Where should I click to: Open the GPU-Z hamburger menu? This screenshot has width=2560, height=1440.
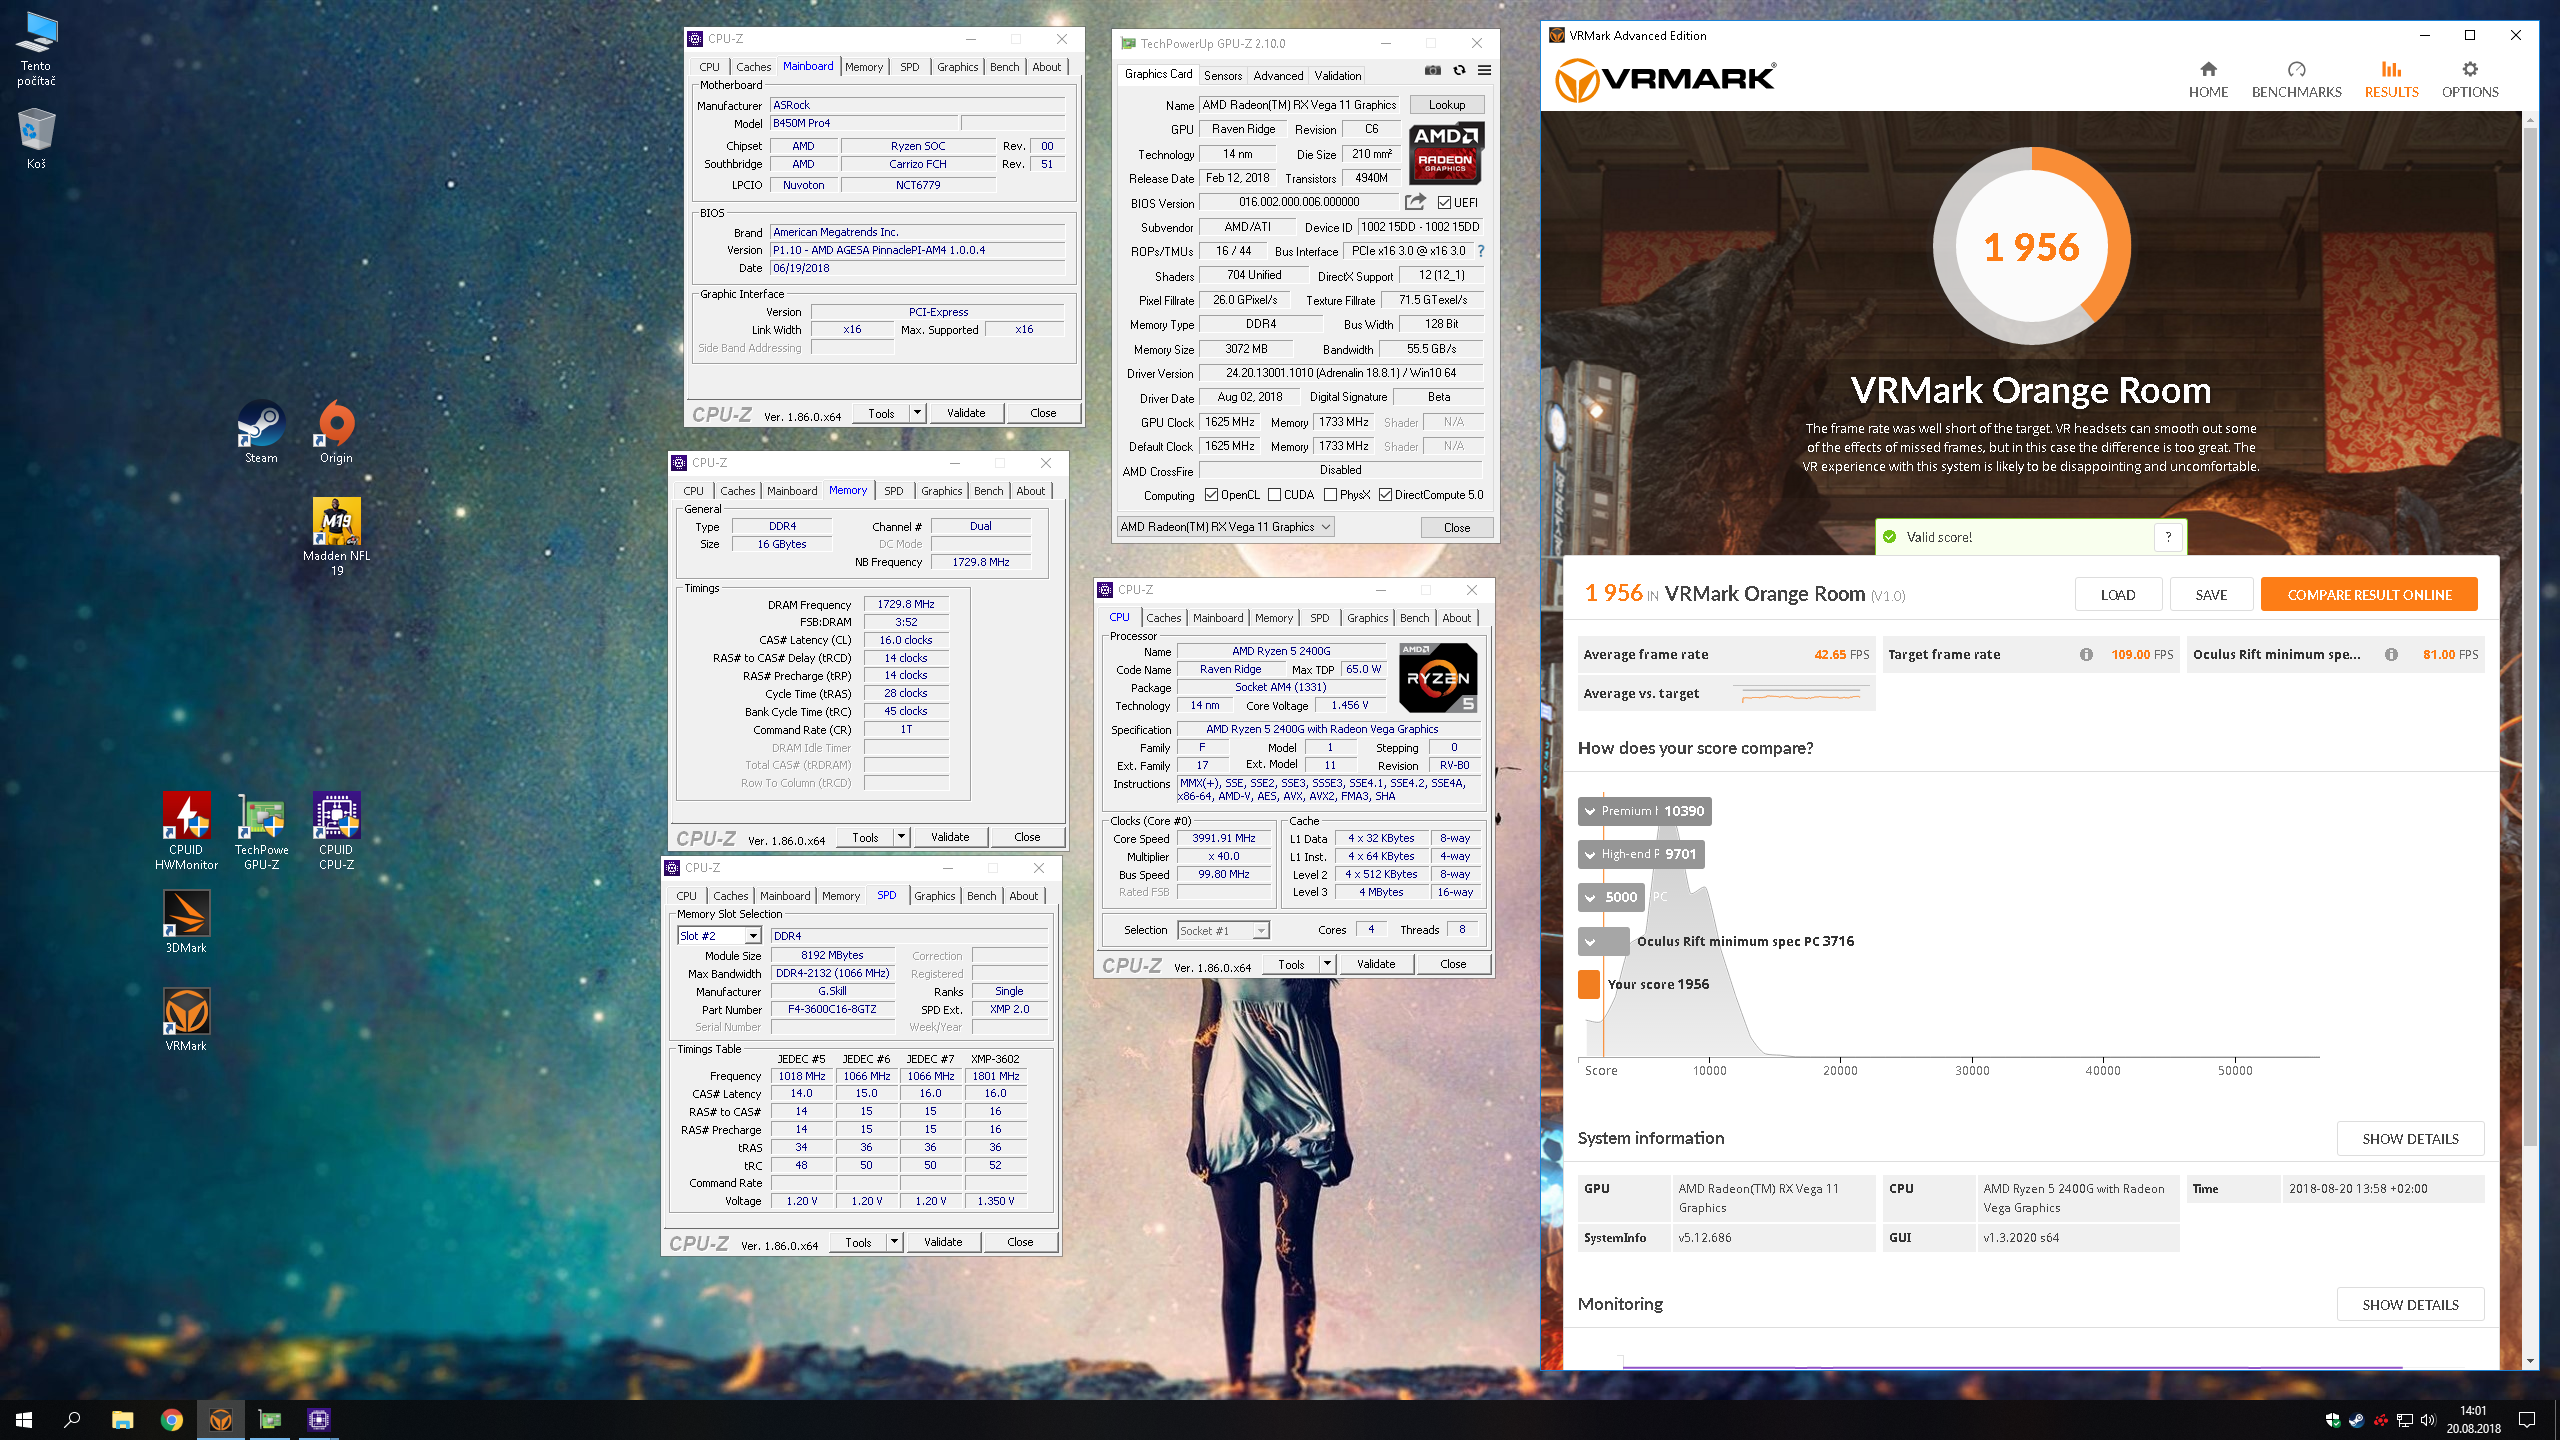1484,70
